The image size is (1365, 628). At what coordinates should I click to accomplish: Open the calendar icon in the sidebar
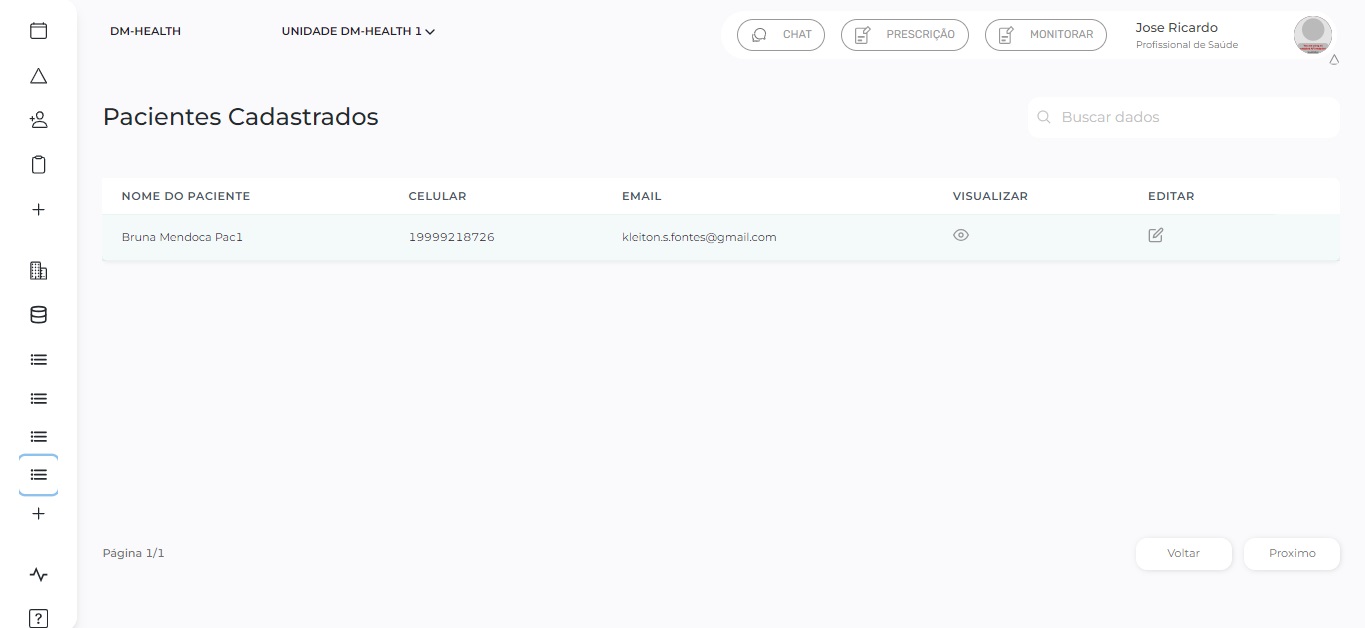pyautogui.click(x=38, y=31)
